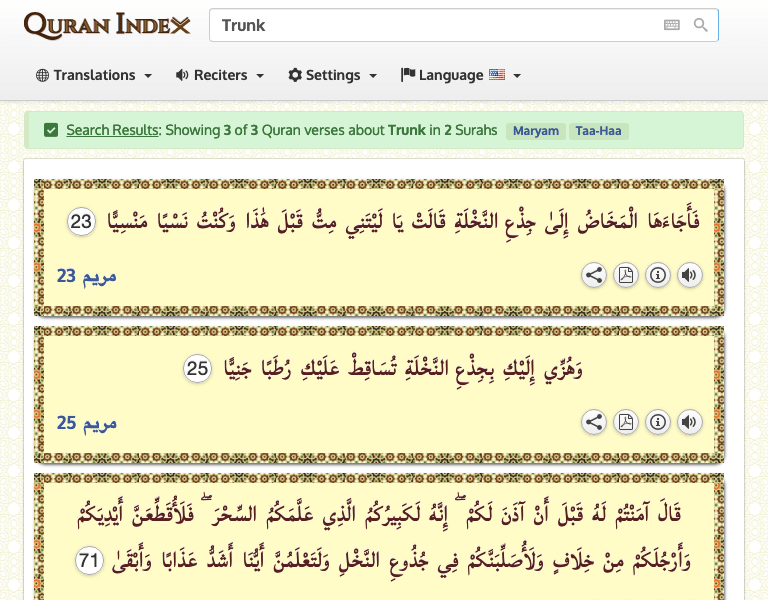Export Maryam verse 25 as PDF
Viewport: 768px width, 600px height.
tap(626, 423)
